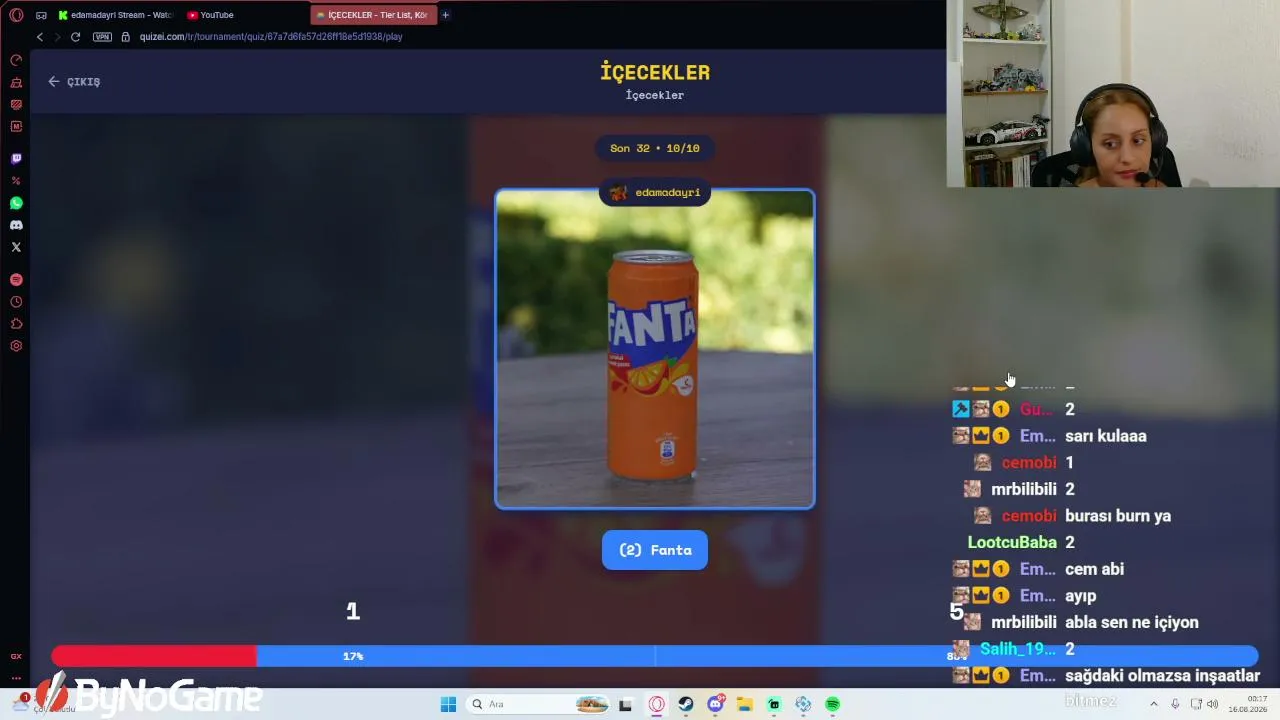The image size is (1280, 720).
Task: Click cemobi's username above mrbilibili's '2' message
Action: [x=1029, y=462]
